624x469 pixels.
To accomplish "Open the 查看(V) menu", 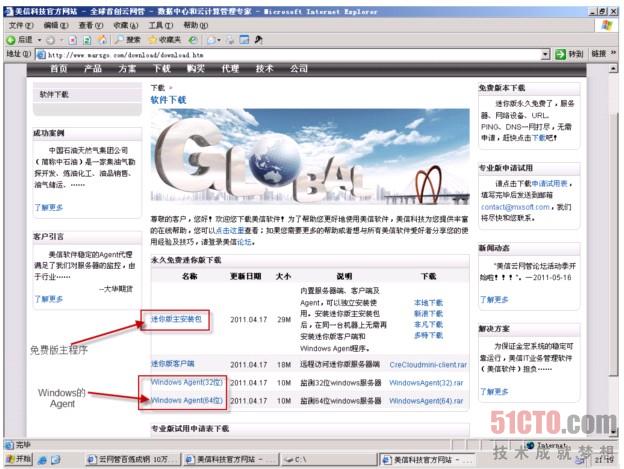I will coord(91,25).
